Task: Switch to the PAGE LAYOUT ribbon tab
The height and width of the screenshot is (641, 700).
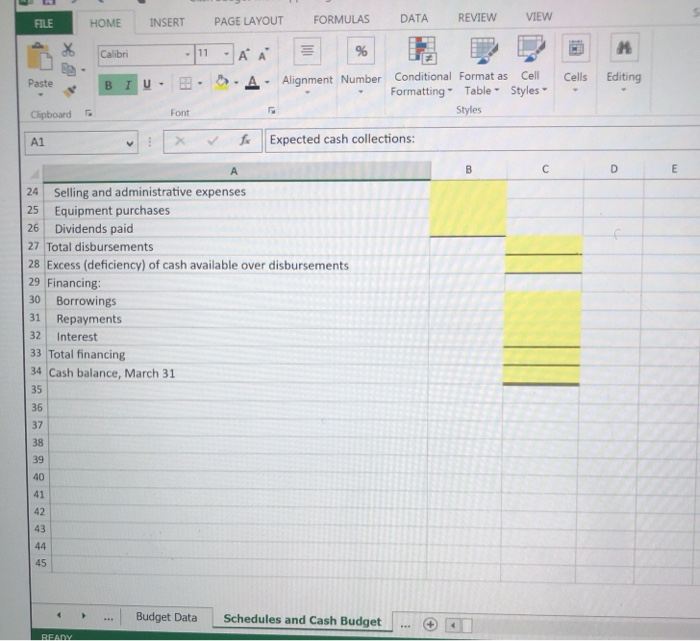Action: tap(248, 21)
